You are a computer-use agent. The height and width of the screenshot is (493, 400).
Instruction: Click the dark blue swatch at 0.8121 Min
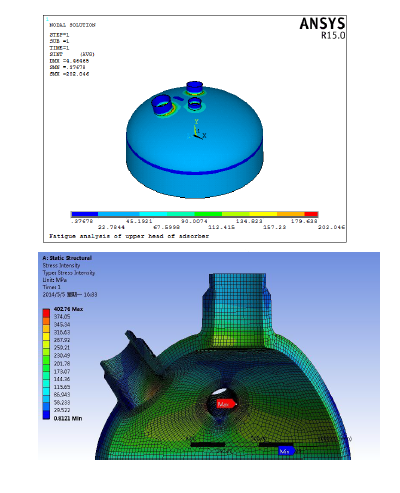coord(46,414)
